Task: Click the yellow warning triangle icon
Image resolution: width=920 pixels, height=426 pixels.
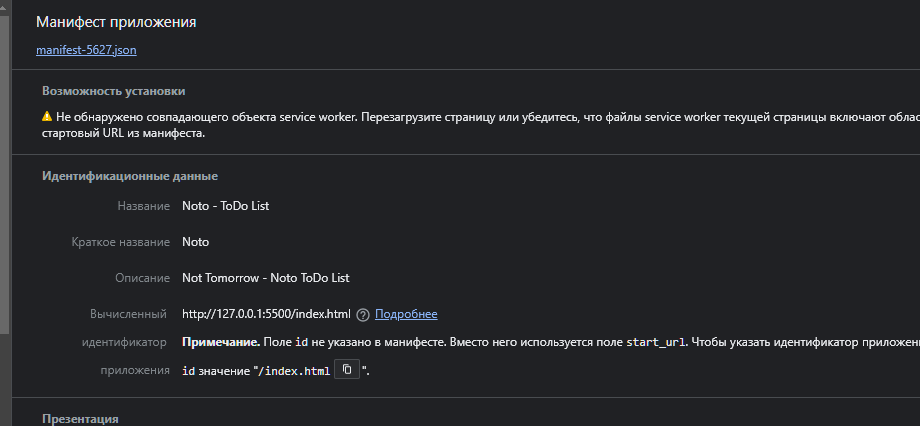Action: coord(47,116)
